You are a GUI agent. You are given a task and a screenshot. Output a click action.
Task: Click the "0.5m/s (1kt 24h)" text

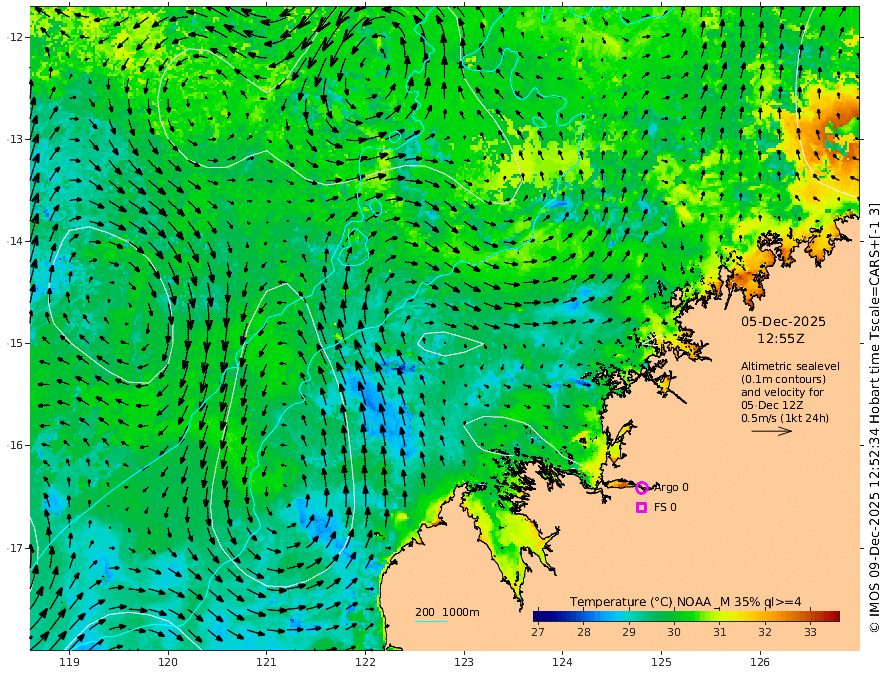click(785, 418)
